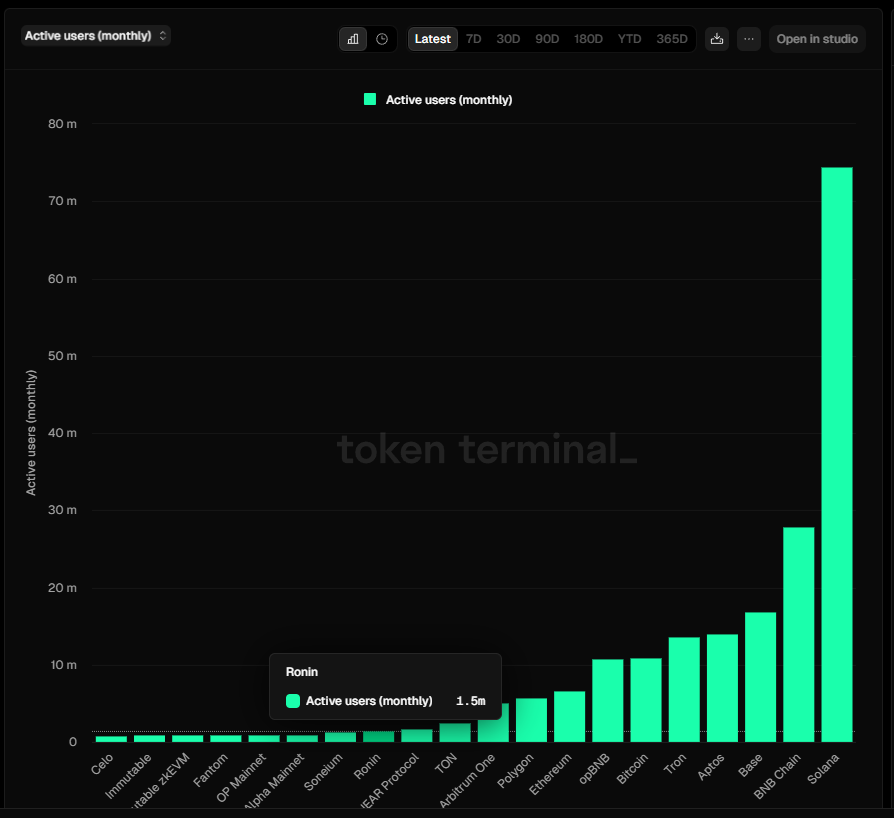Image resolution: width=894 pixels, height=818 pixels.
Task: Click the Celo bar
Action: [111, 739]
